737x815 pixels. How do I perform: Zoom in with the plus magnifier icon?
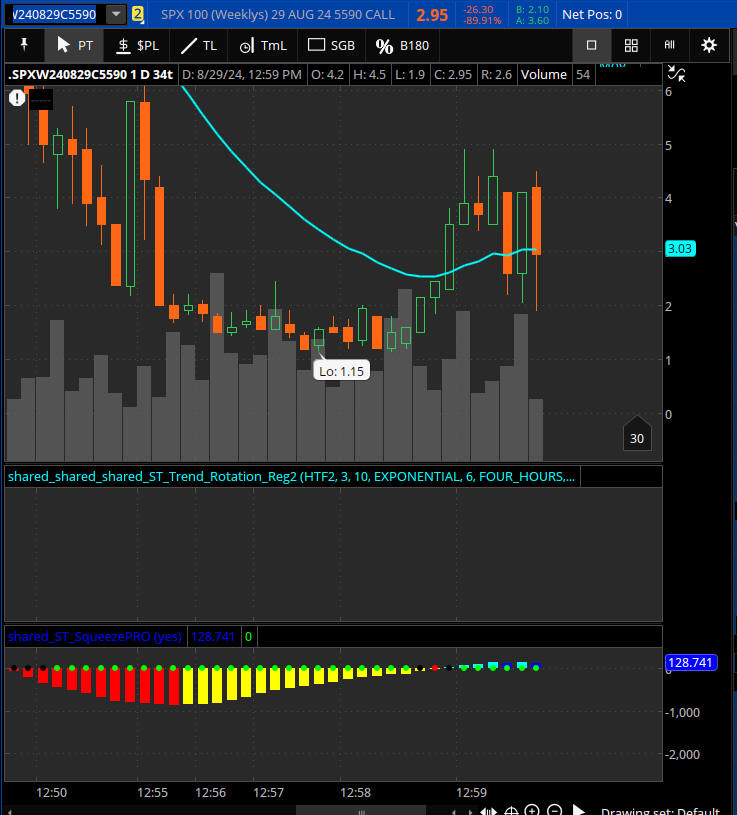tap(532, 810)
